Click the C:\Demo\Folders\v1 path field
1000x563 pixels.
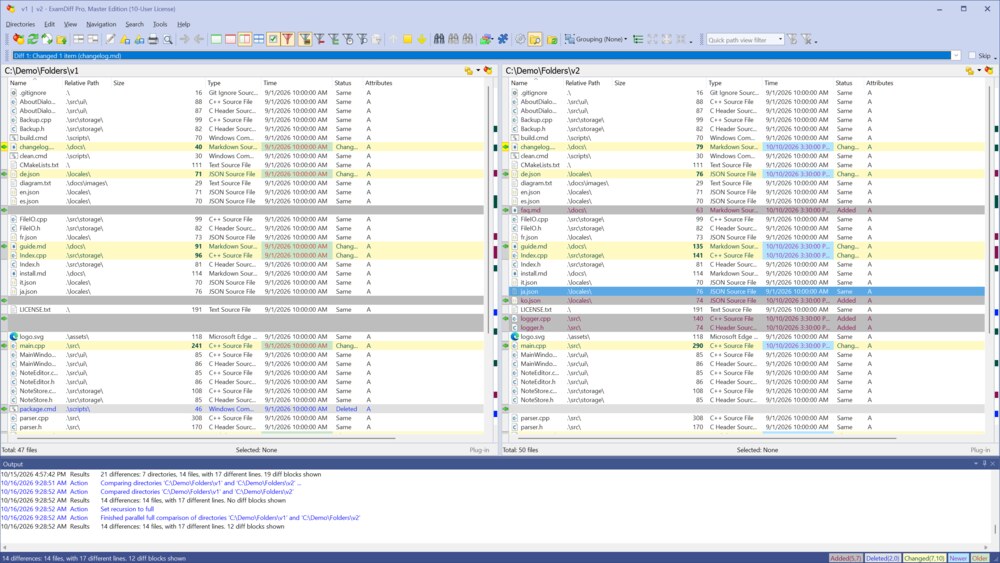click(x=233, y=71)
